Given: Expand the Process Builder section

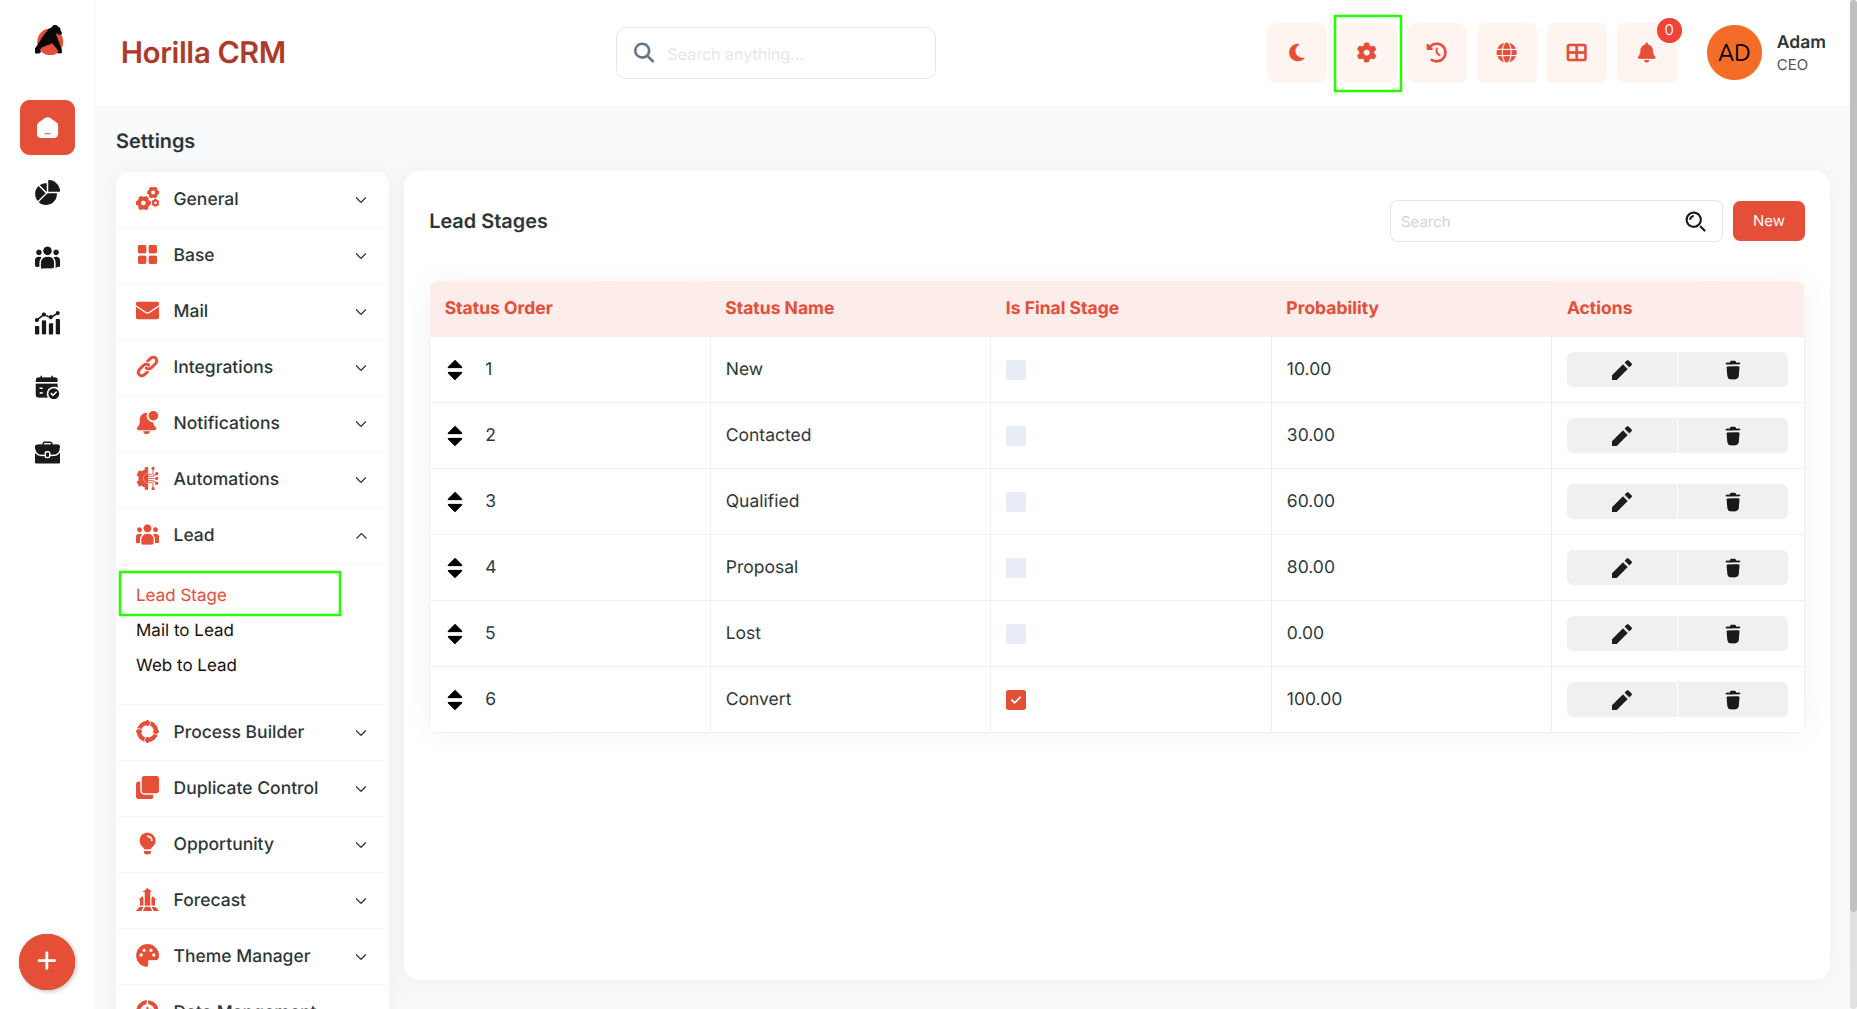Looking at the screenshot, I should (x=252, y=732).
